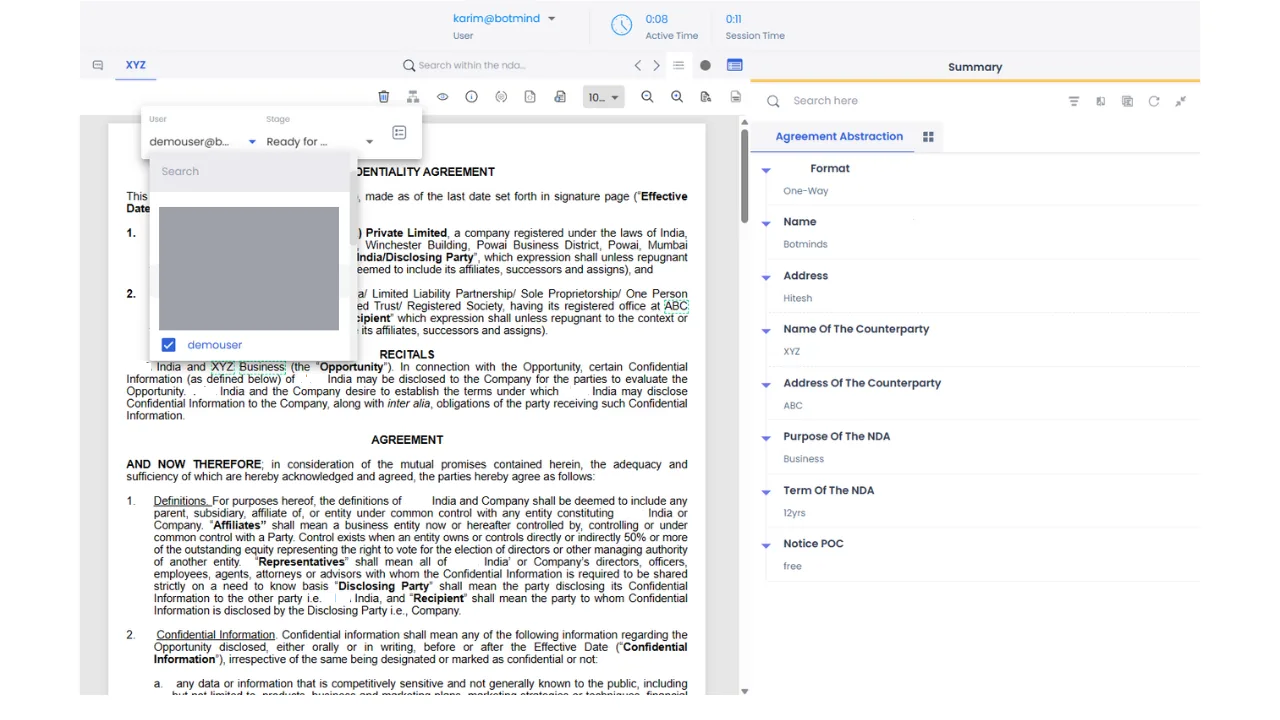Collapse Term Of The NDA field
The width and height of the screenshot is (1280, 720).
point(766,492)
